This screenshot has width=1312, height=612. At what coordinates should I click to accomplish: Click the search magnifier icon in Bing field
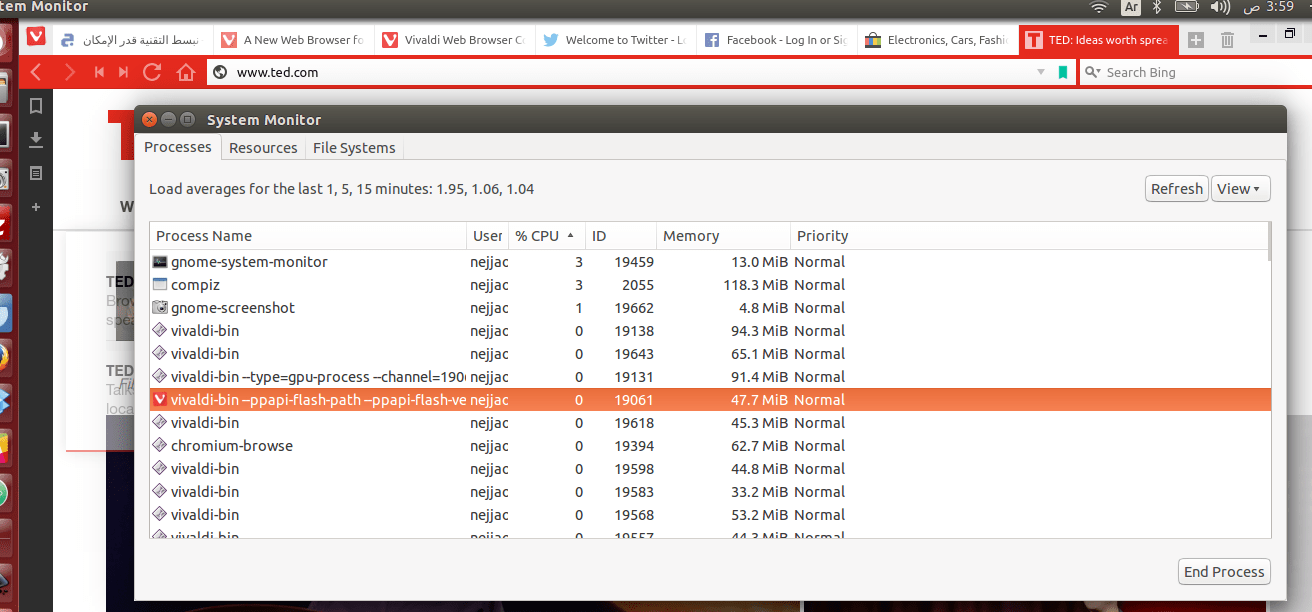[x=1092, y=72]
